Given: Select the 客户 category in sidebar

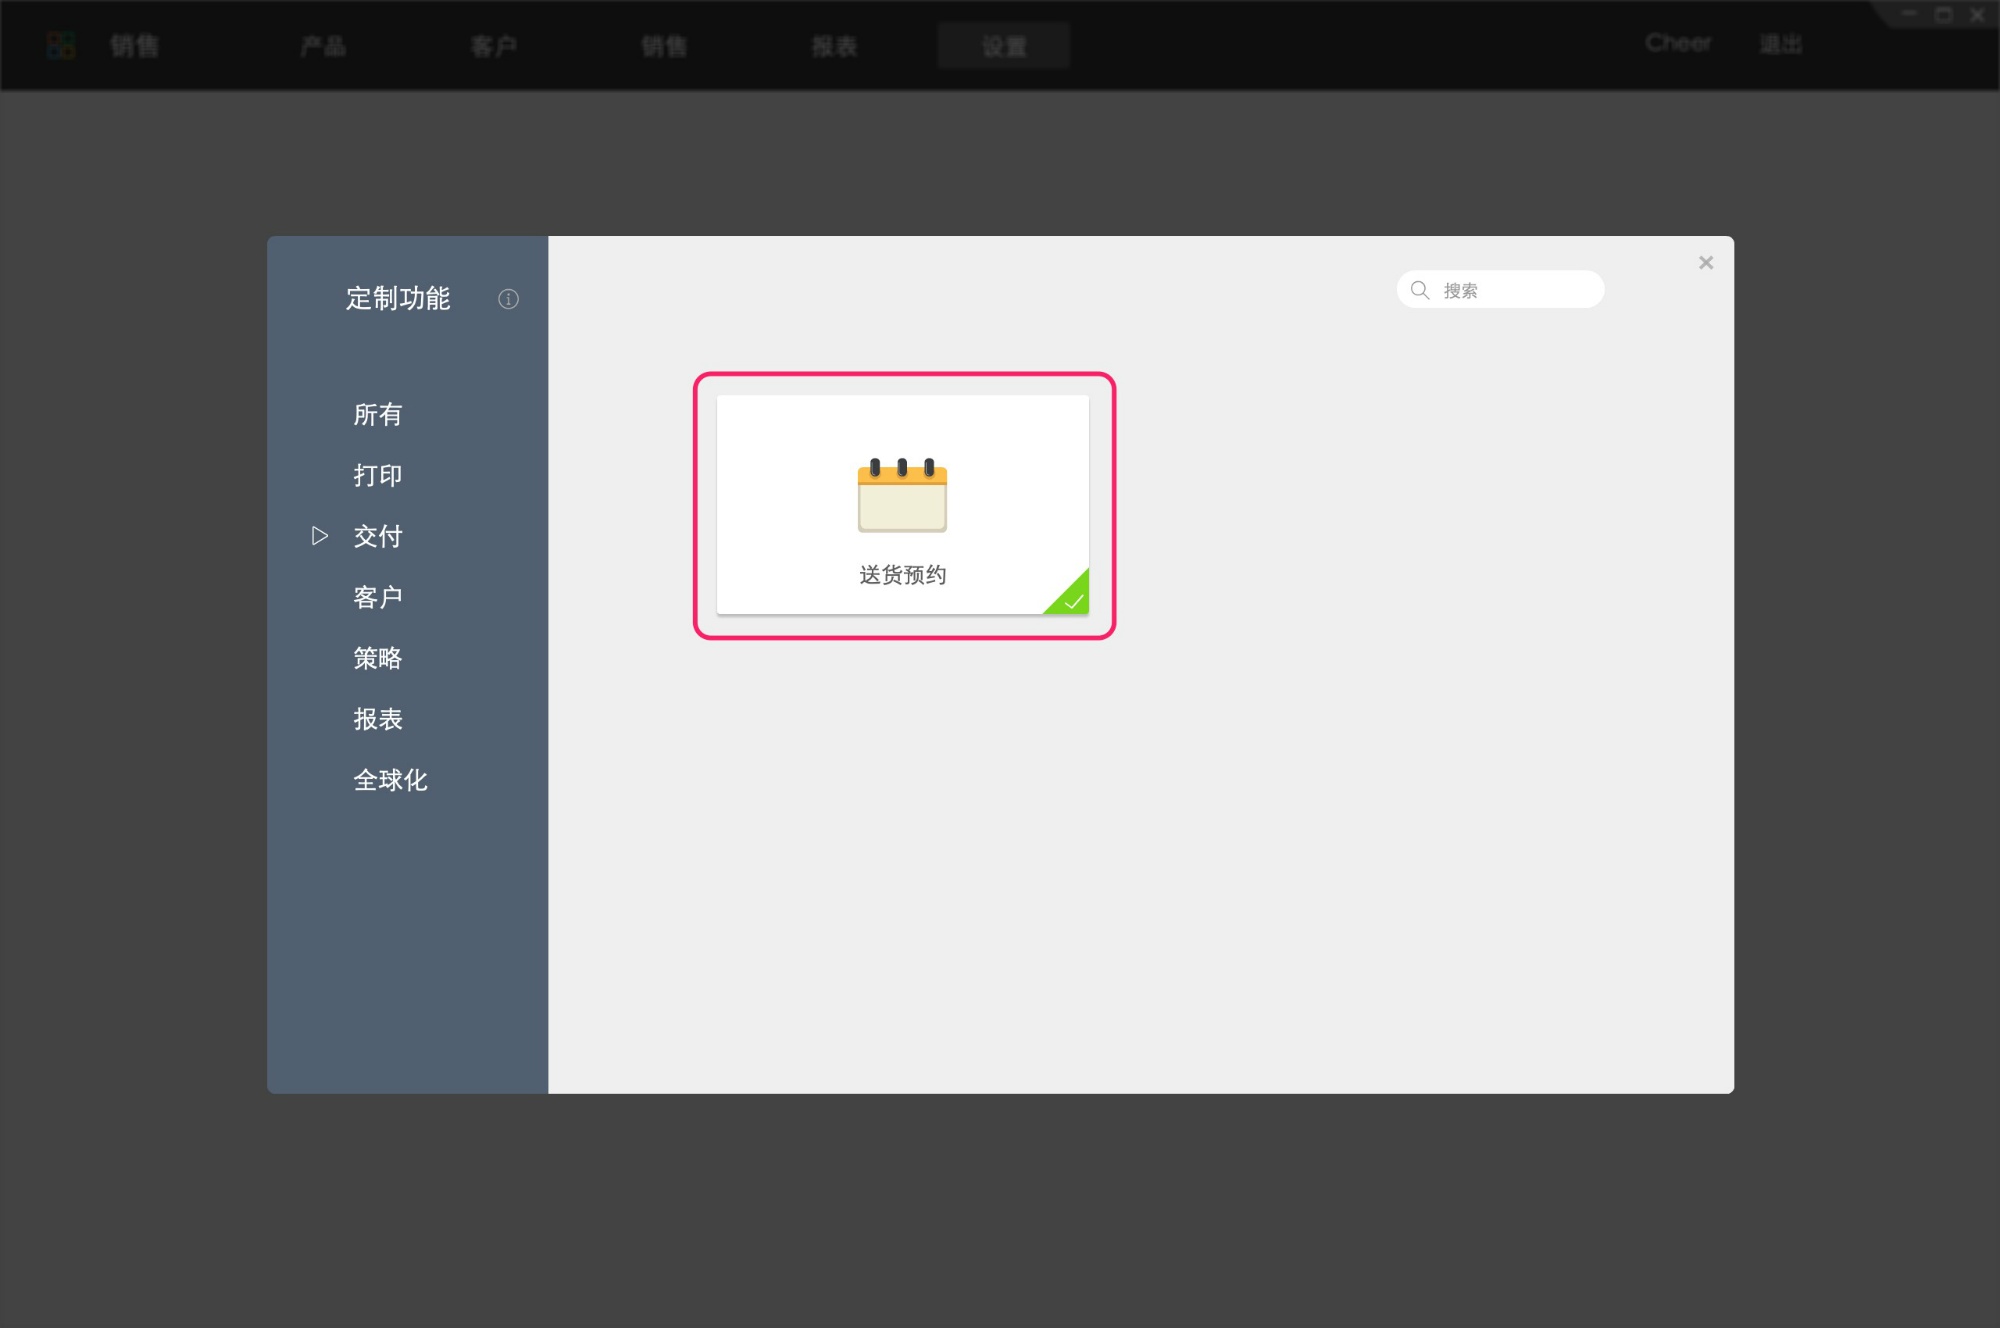Looking at the screenshot, I should coord(378,598).
